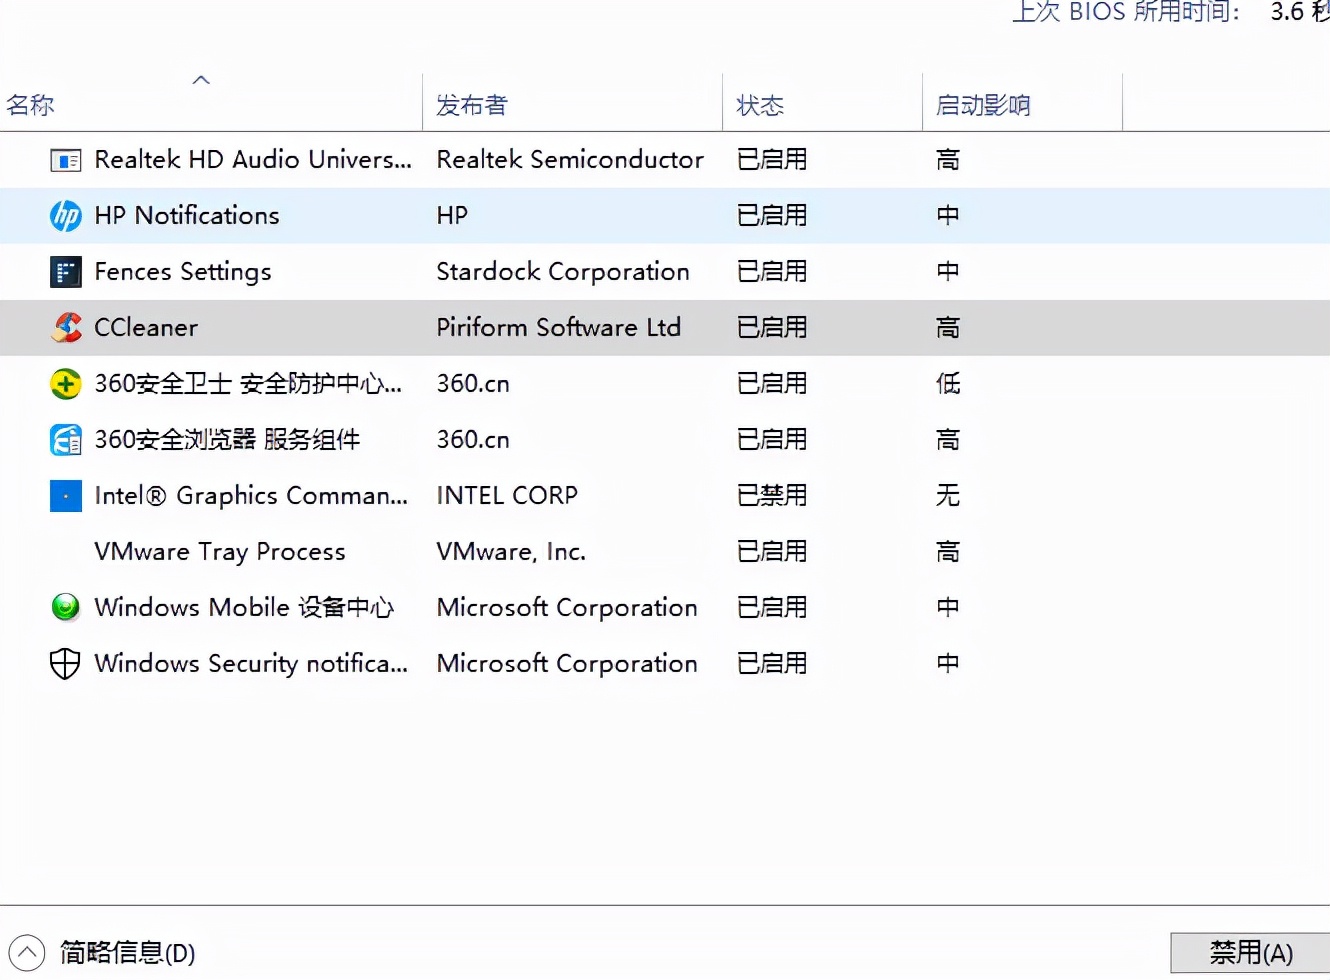Click publisher Stardock Corporation

click(x=563, y=272)
